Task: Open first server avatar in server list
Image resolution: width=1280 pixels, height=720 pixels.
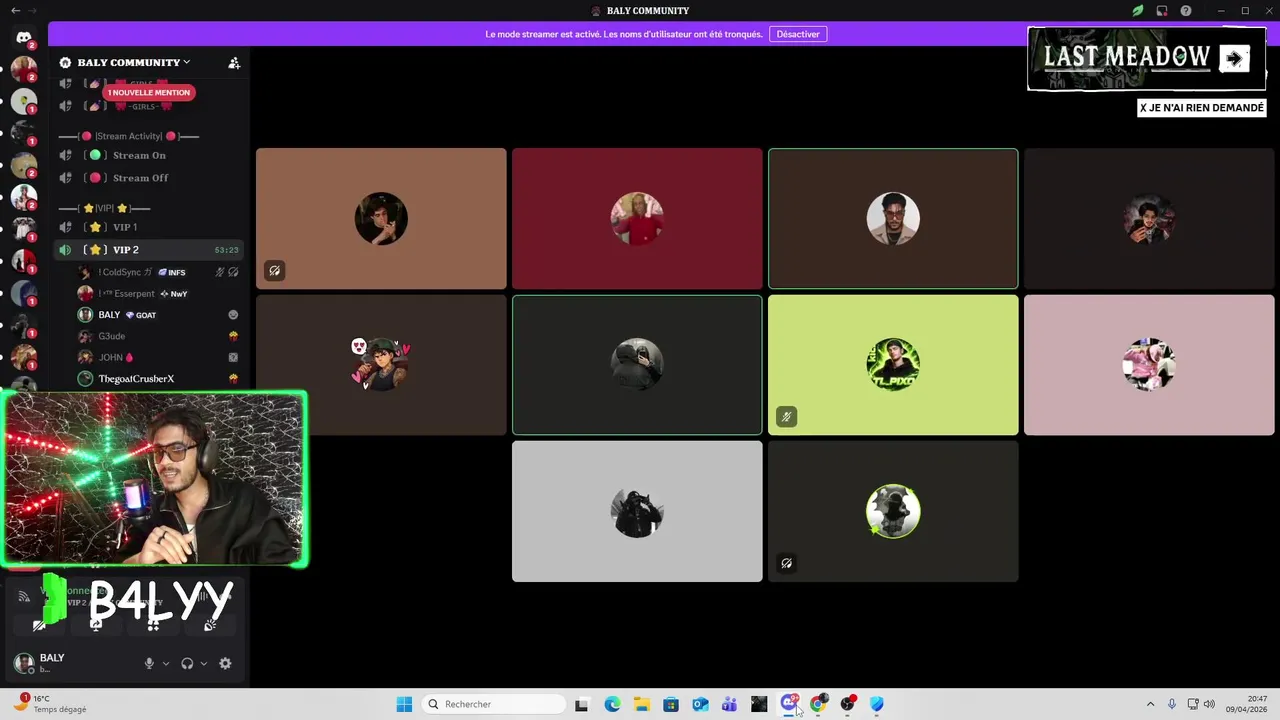Action: tap(24, 70)
